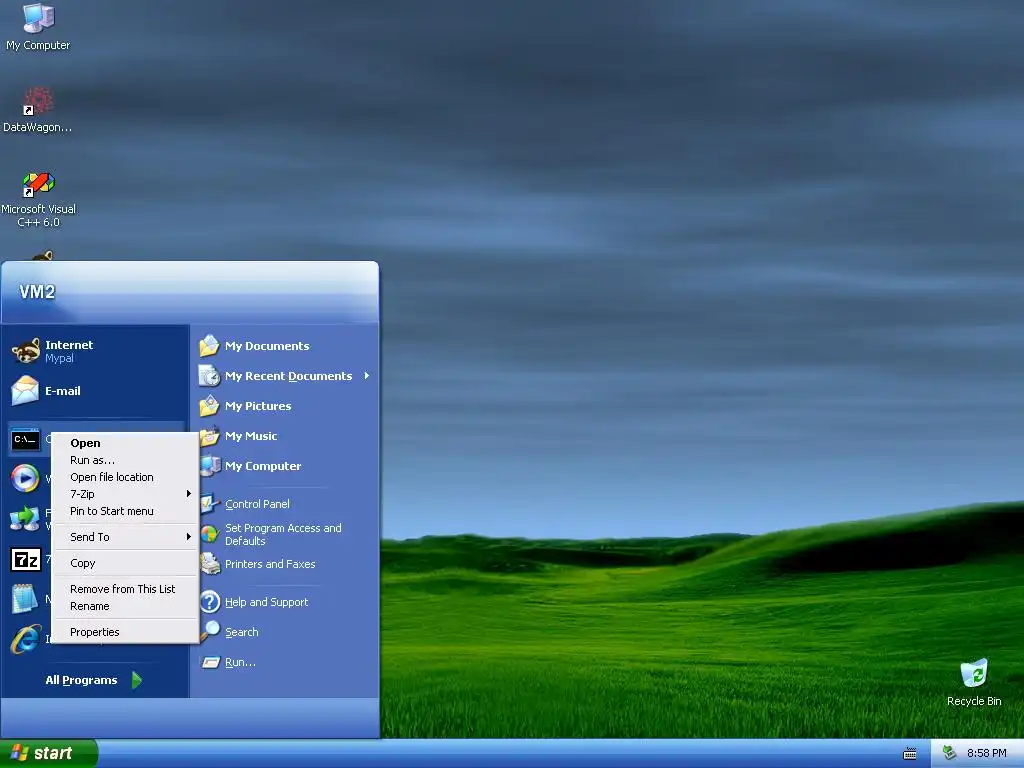The image size is (1024, 768).
Task: Choose Open in the context menu
Action: [x=125, y=443]
